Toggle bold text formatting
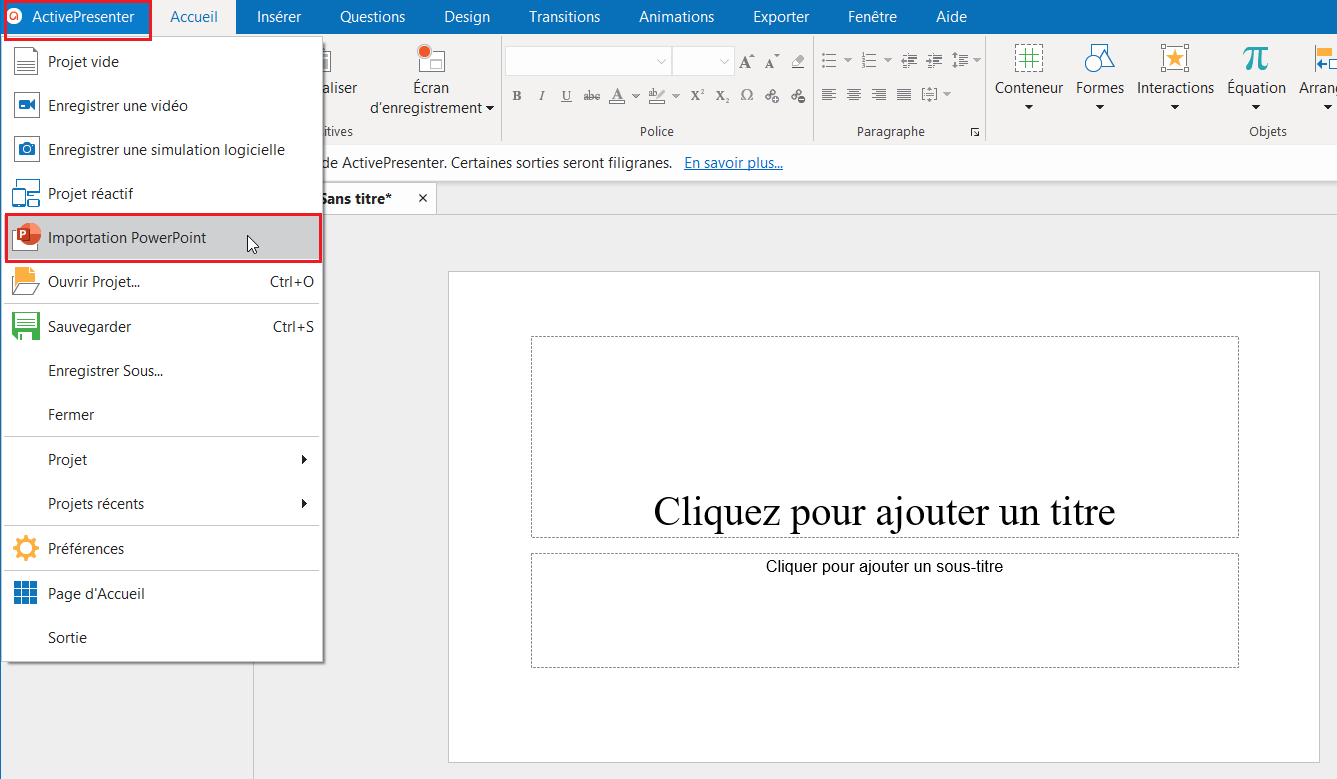1337x779 pixels. [x=517, y=96]
